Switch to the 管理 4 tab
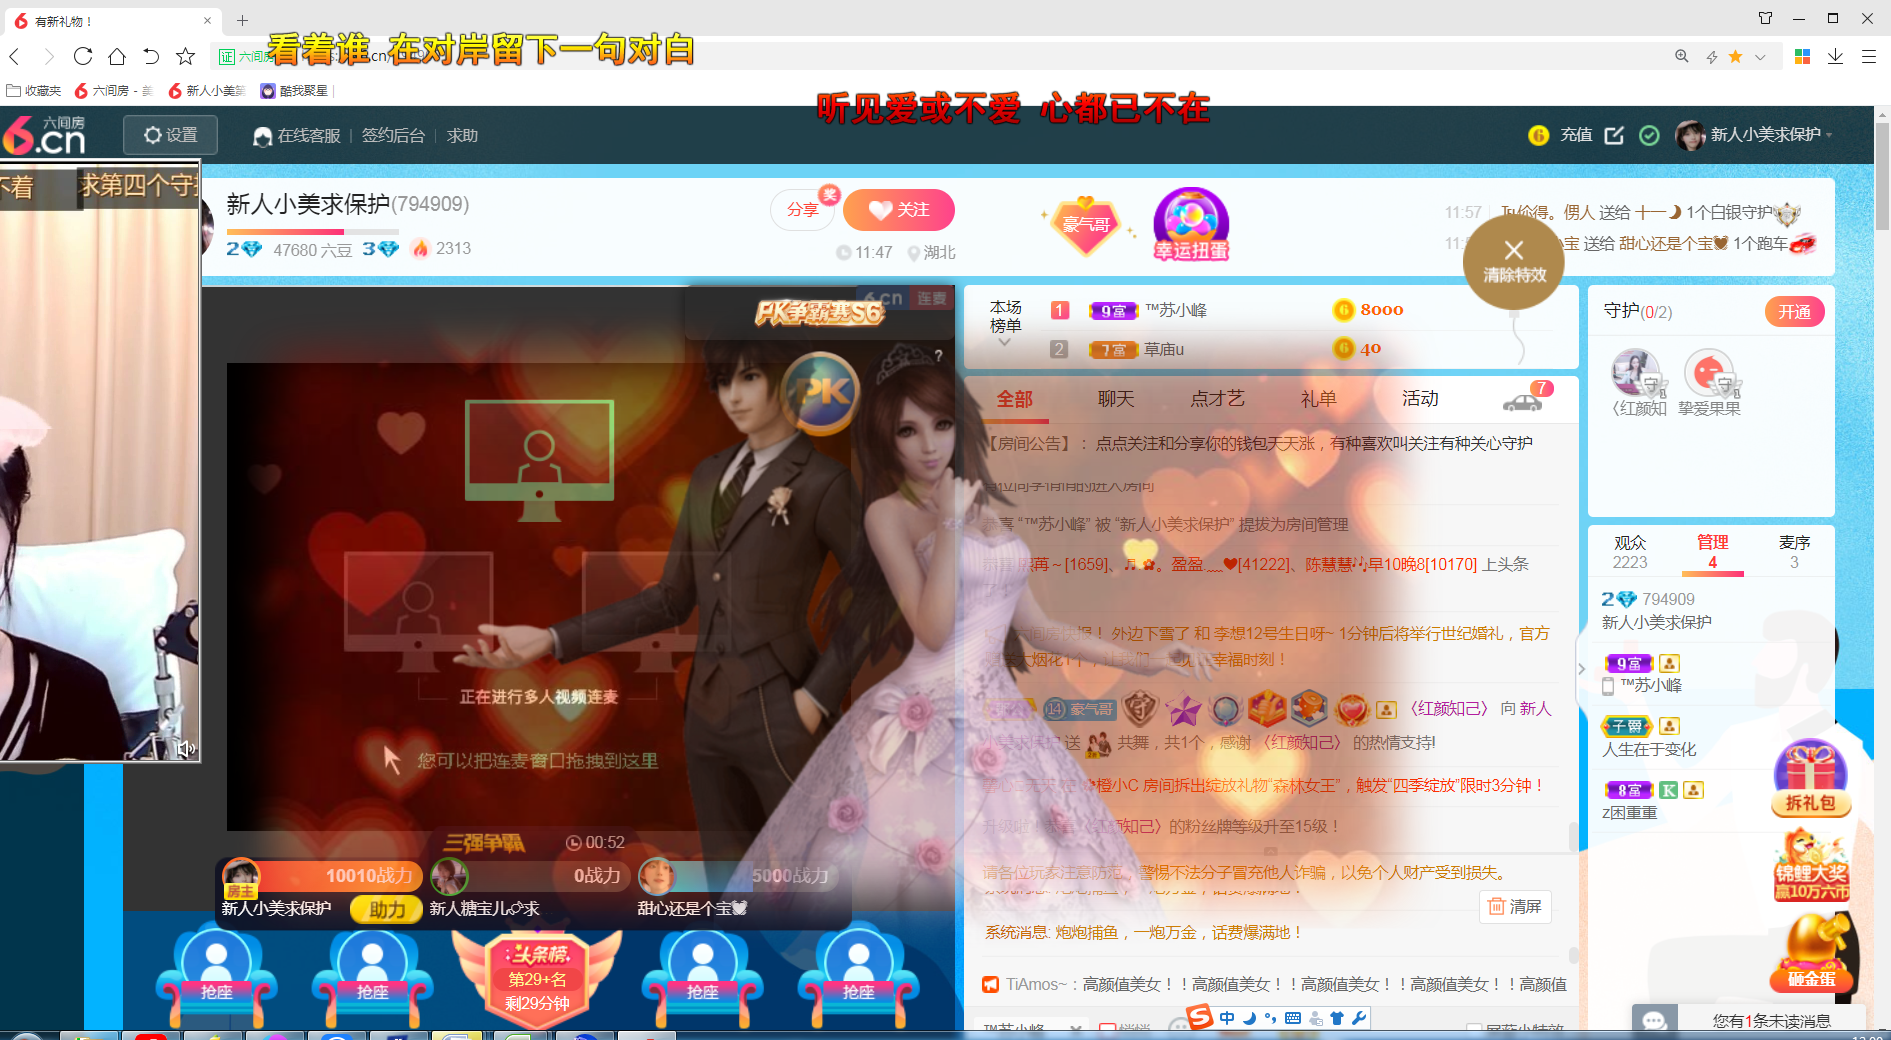 1713,552
